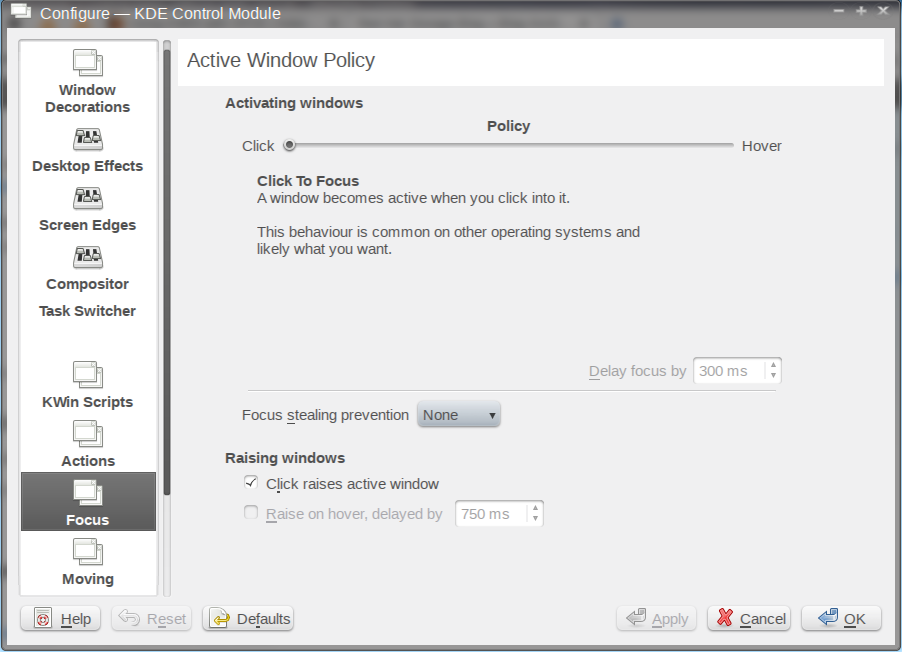Uncheck Click raises active window
902x652 pixels.
pos(251,483)
